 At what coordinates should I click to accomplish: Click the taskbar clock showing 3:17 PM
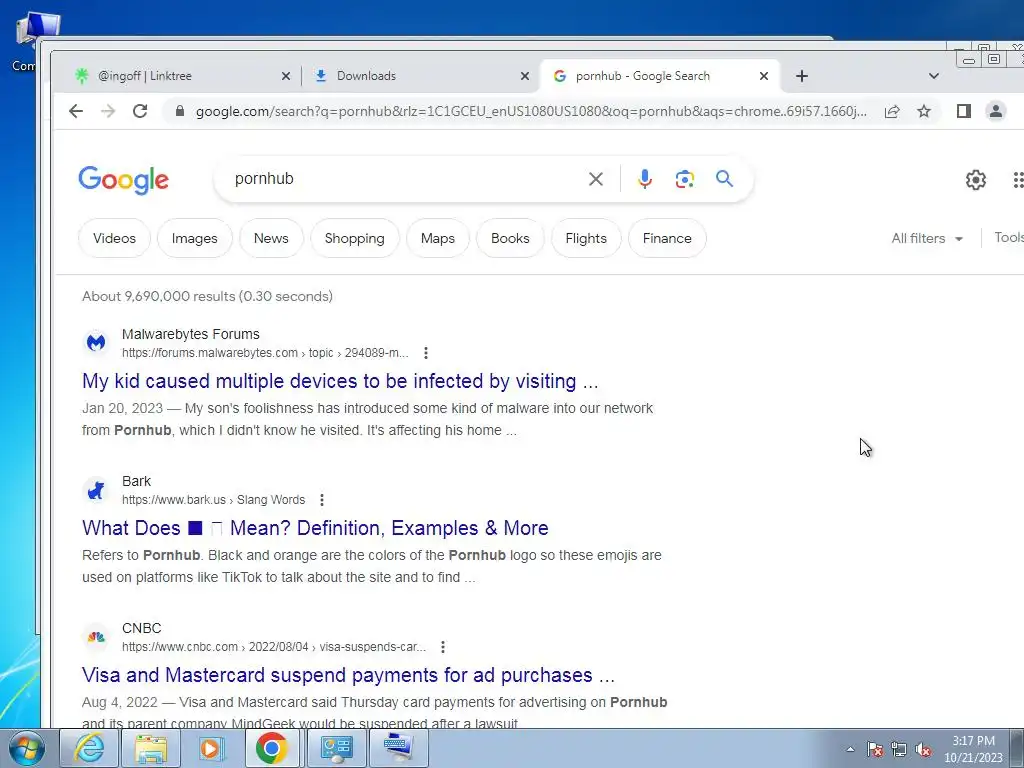(x=973, y=749)
